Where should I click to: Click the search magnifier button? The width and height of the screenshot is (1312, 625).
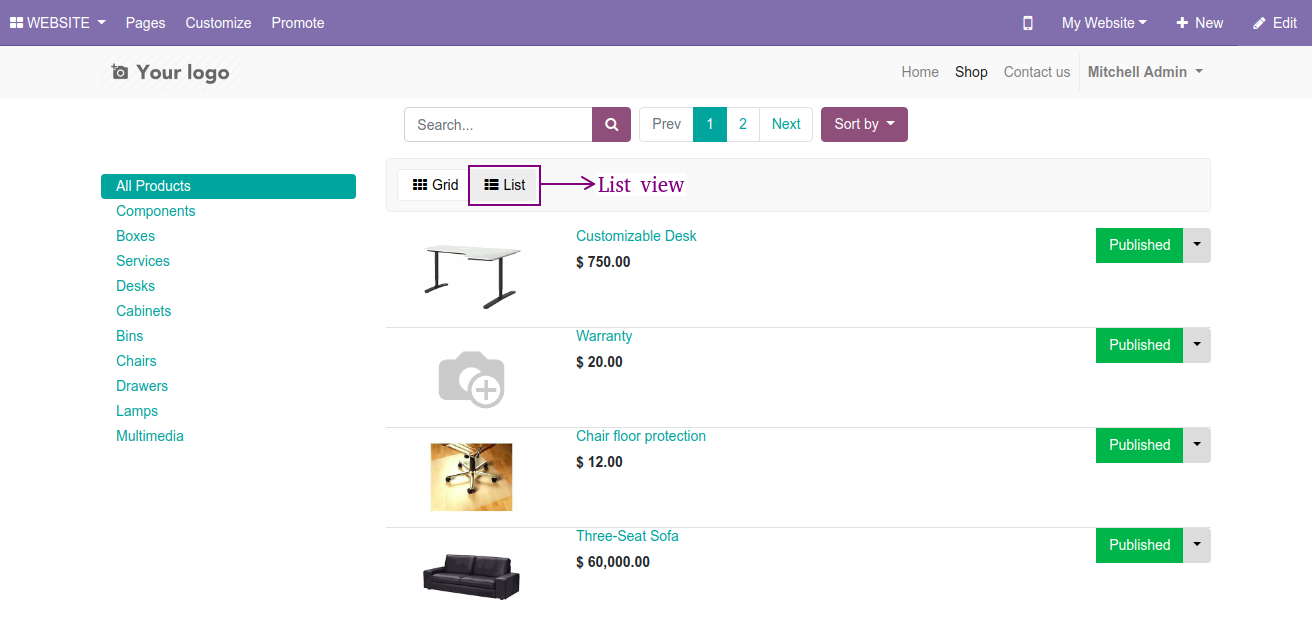[x=612, y=125]
